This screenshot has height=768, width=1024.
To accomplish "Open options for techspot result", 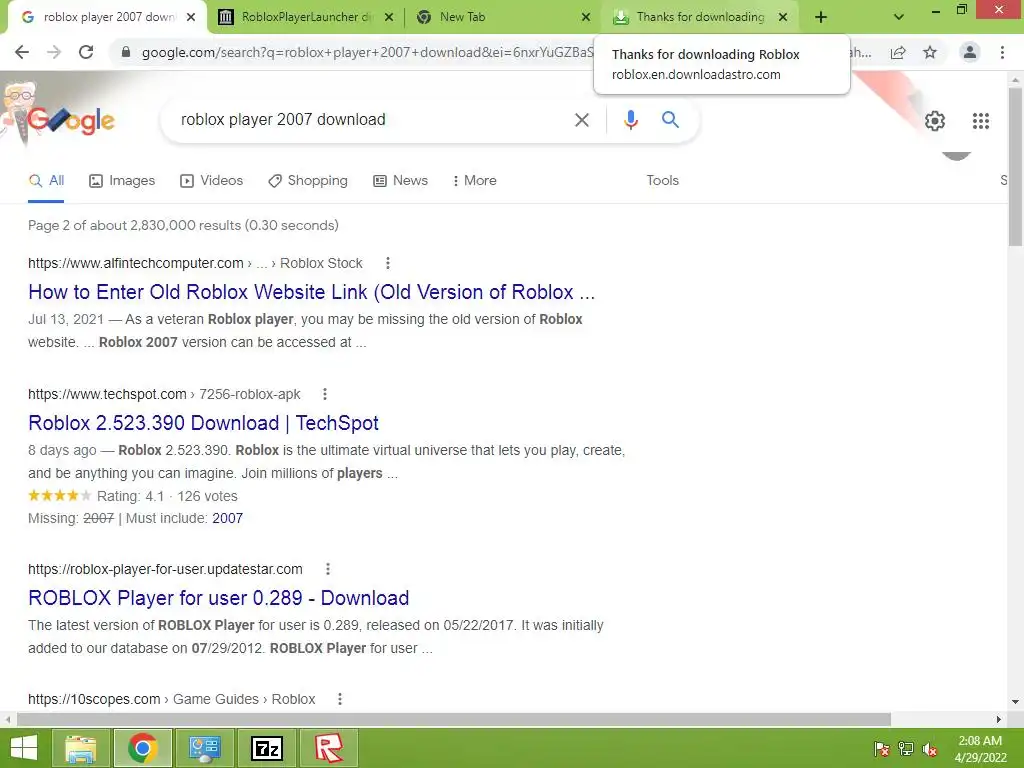I will coord(325,394).
